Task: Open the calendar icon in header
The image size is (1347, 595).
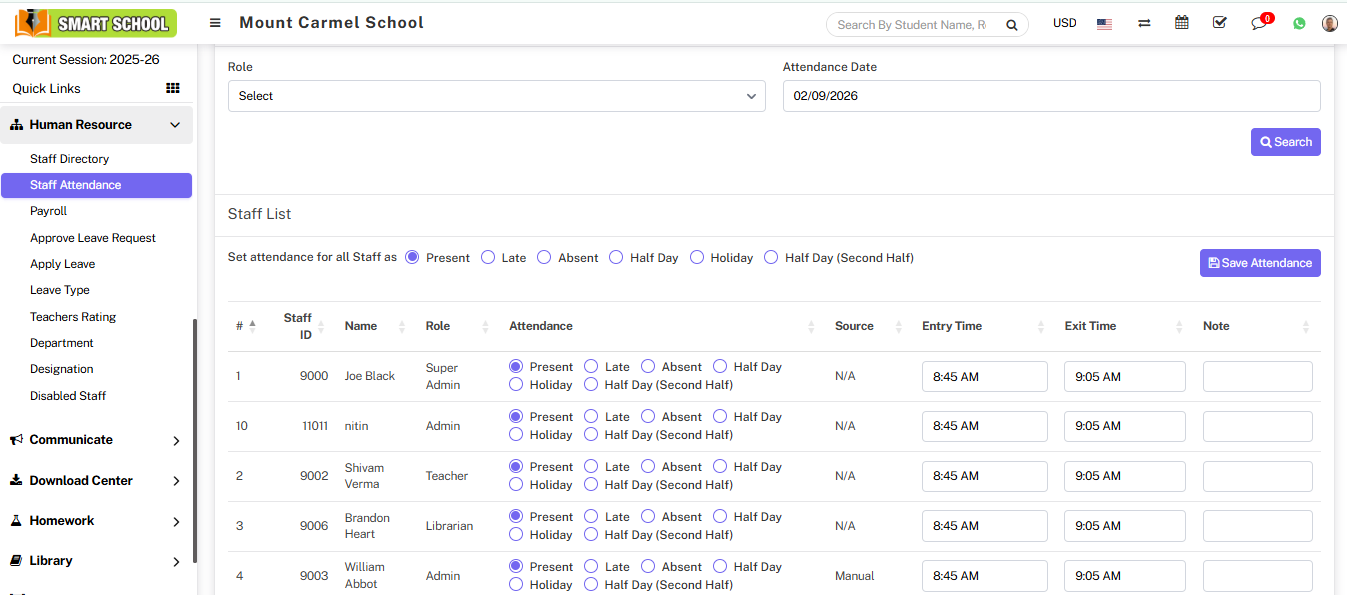Action: coord(1182,23)
